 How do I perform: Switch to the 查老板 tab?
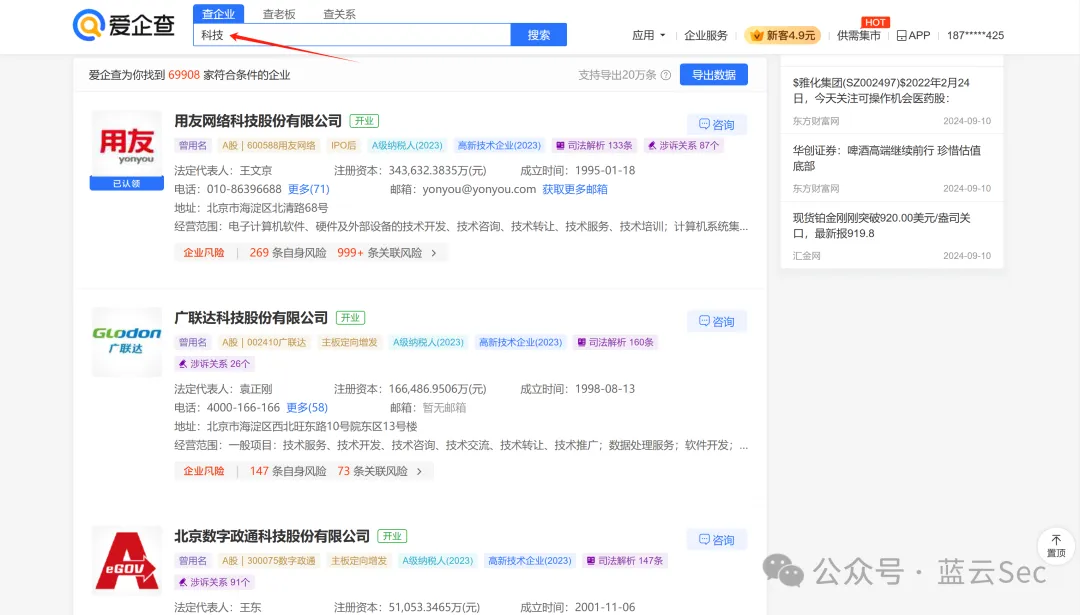279,14
